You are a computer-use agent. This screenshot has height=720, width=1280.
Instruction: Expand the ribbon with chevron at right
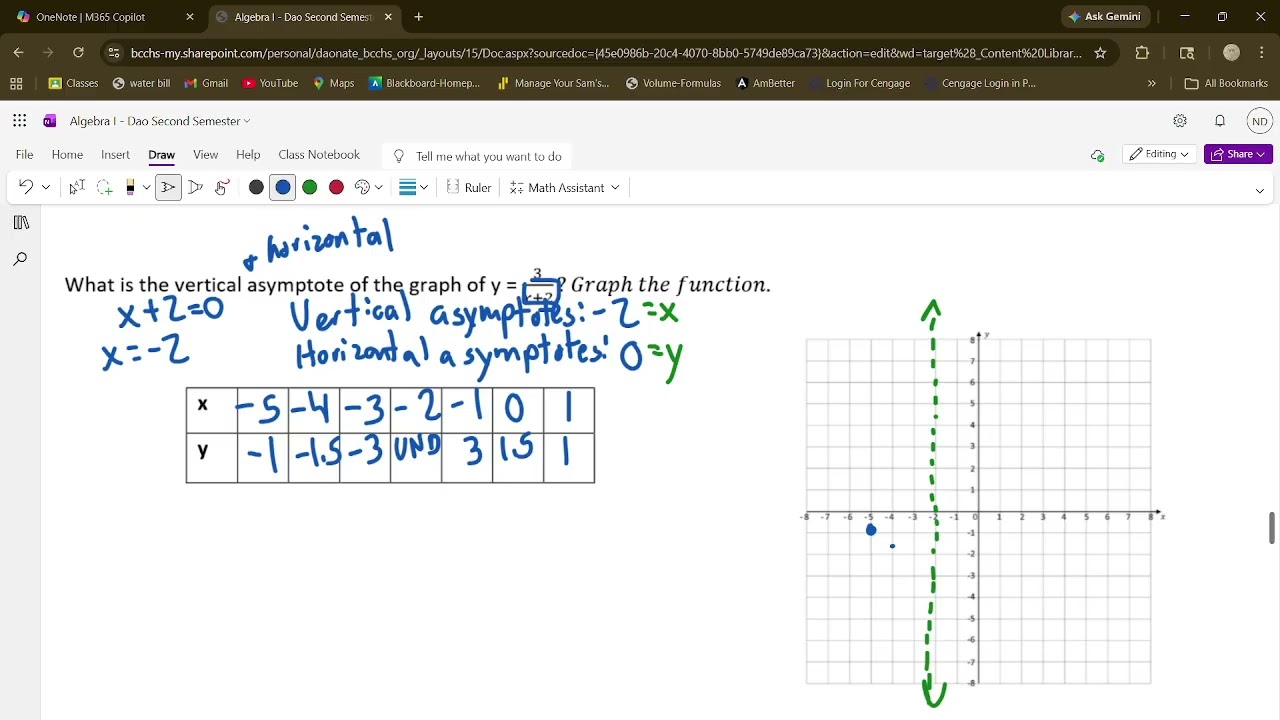pyautogui.click(x=1259, y=190)
